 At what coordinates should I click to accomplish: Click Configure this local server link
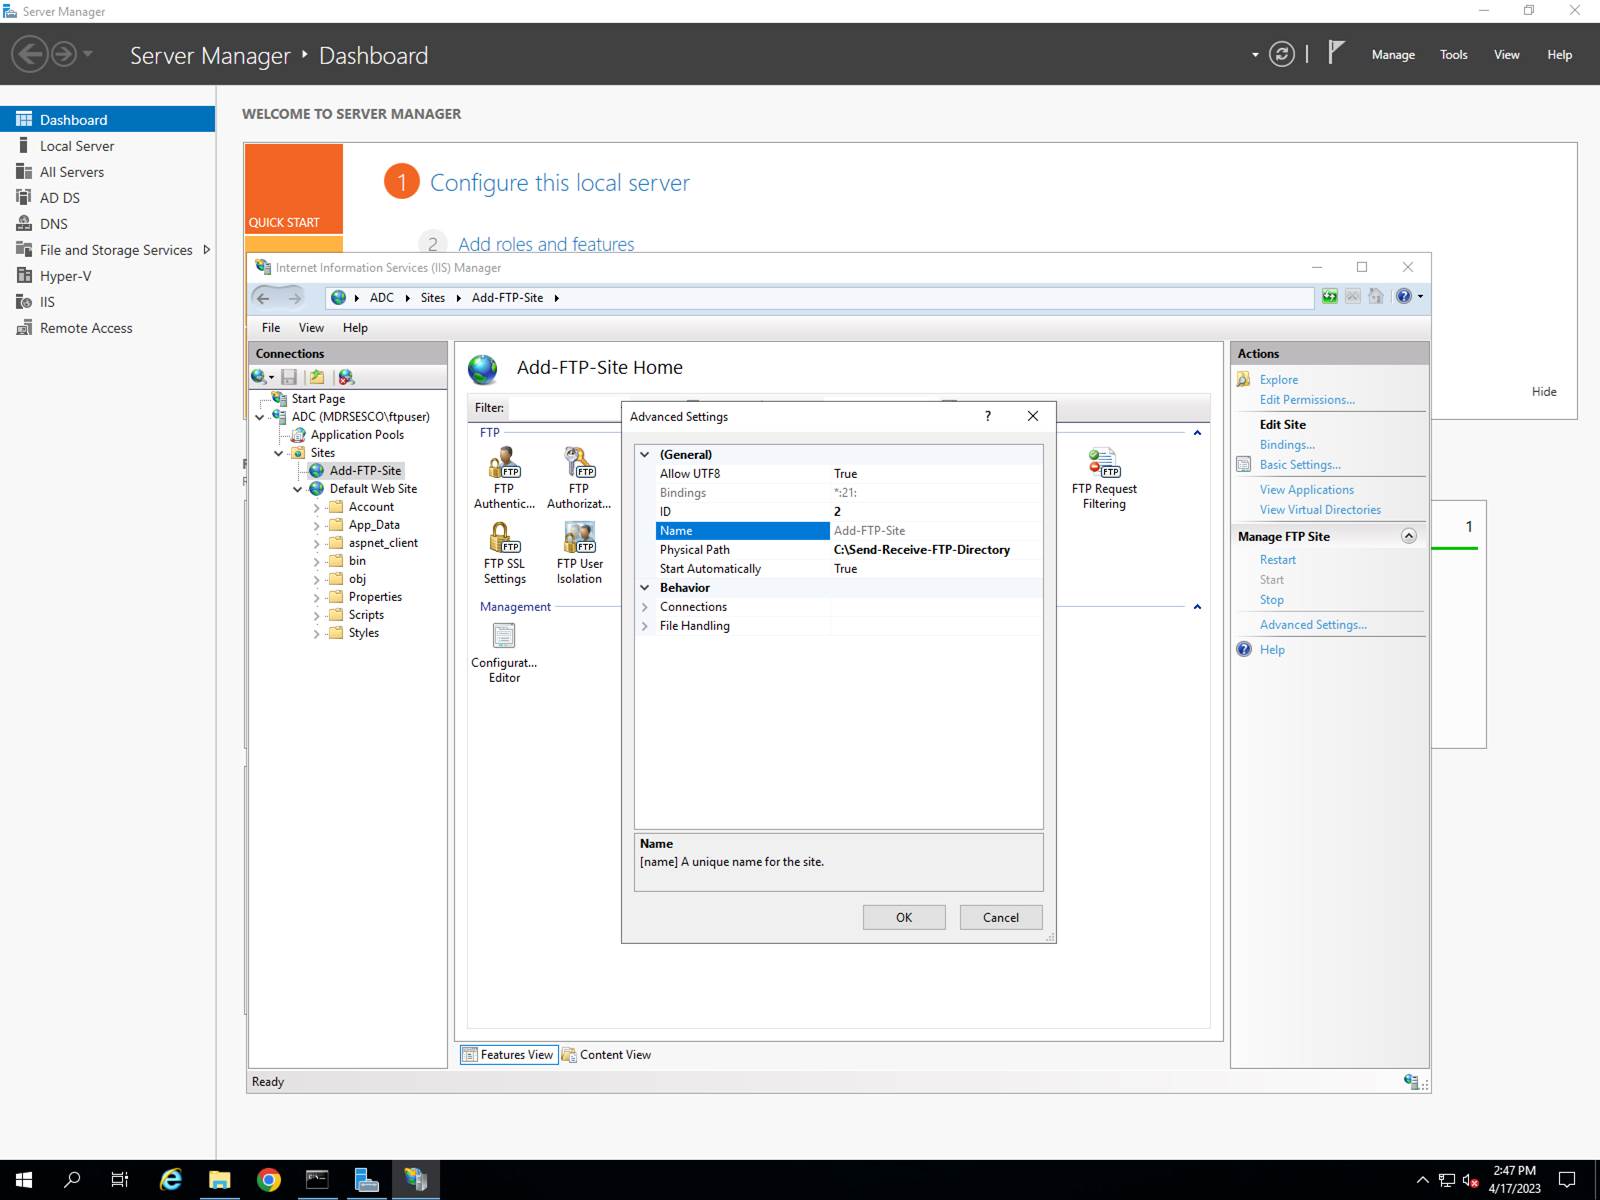point(559,183)
